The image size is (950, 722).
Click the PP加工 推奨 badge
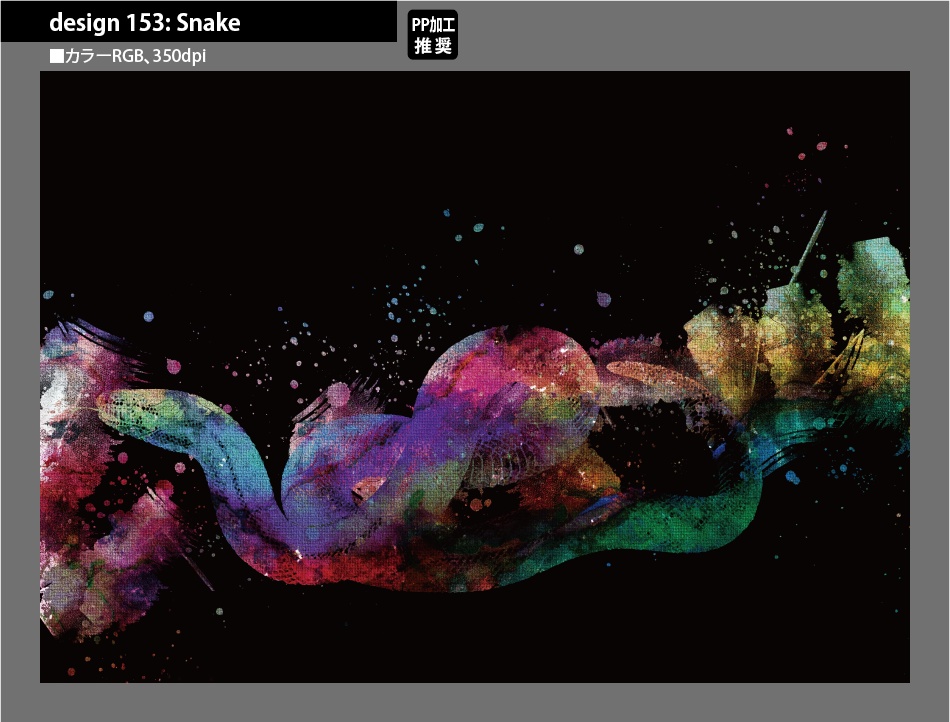tap(433, 35)
